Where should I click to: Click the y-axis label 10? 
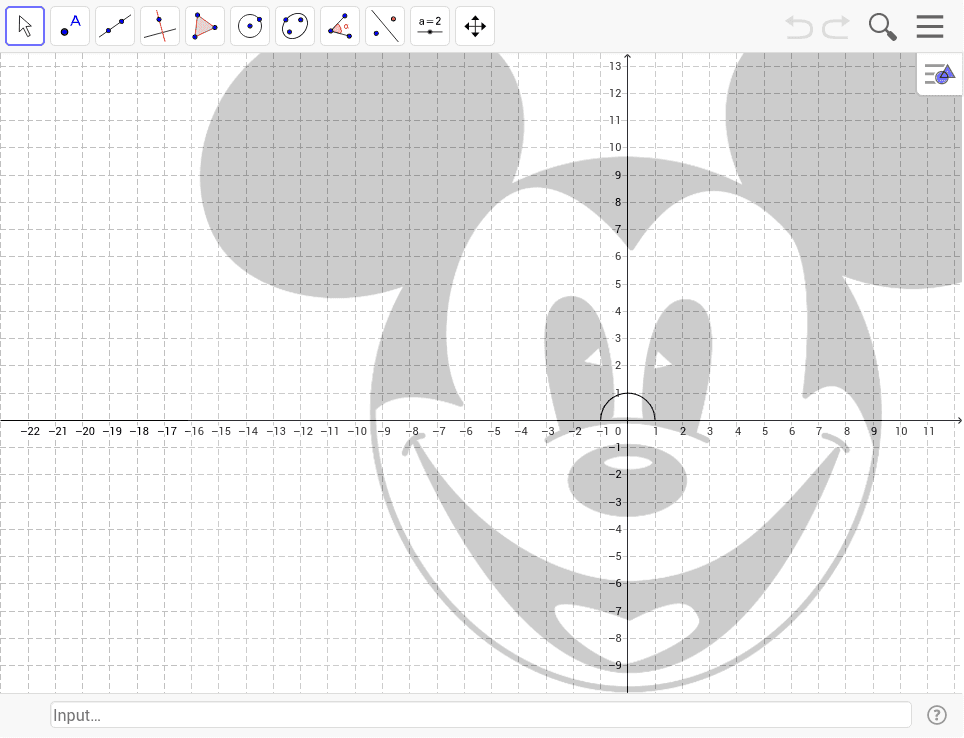tap(615, 148)
